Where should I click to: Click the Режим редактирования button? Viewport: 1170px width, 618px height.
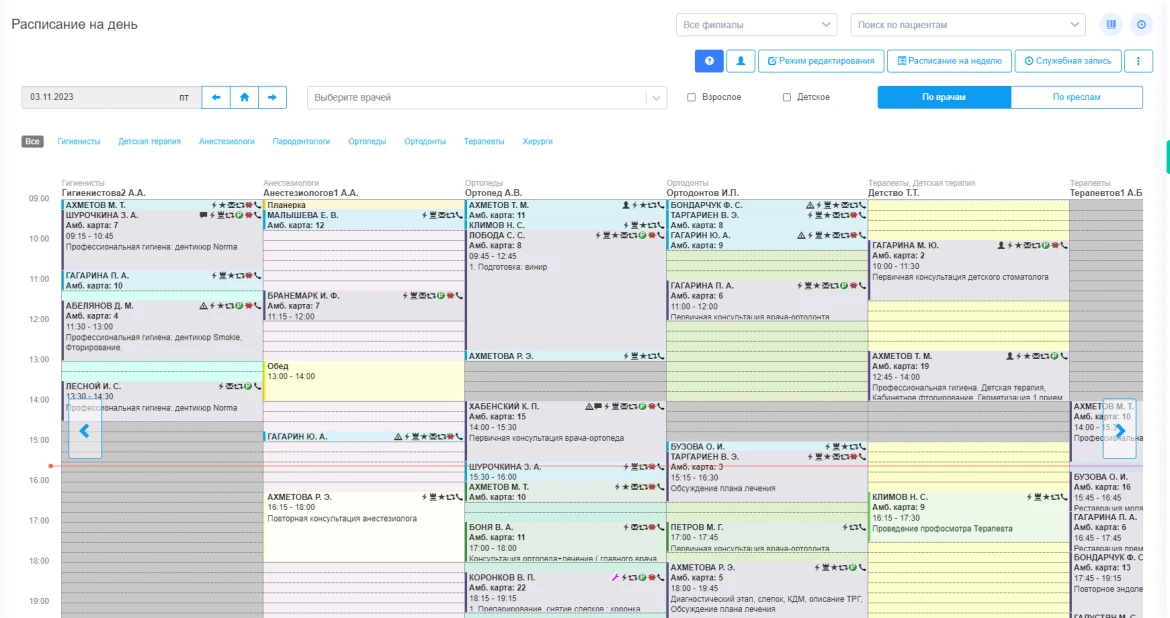click(x=820, y=61)
